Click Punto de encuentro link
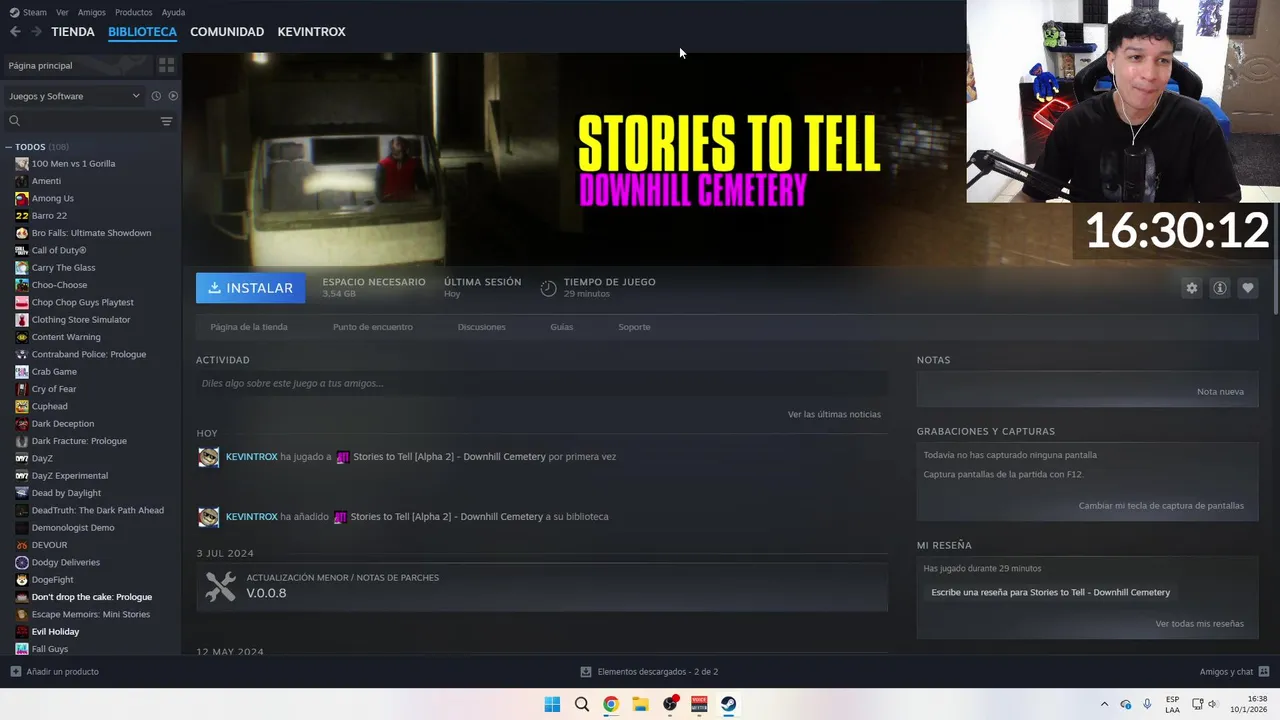Screen dimensions: 1280x720 point(372,327)
